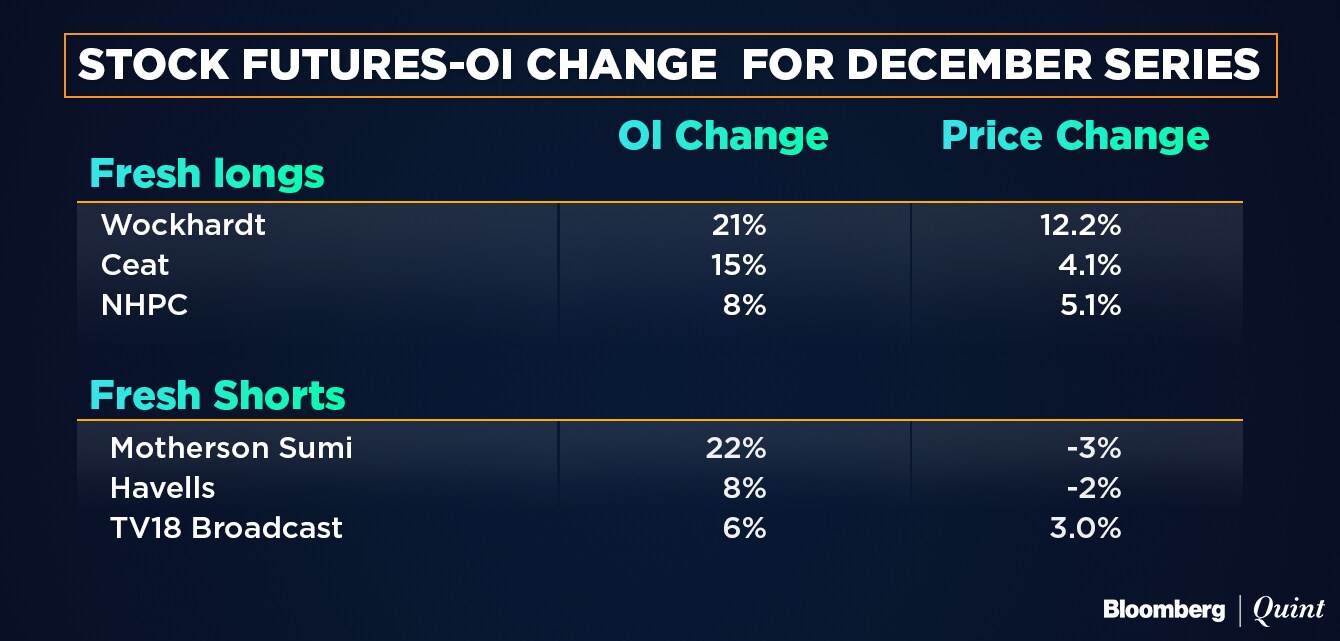
Task: Select the OI Change column header
Action: 723,136
